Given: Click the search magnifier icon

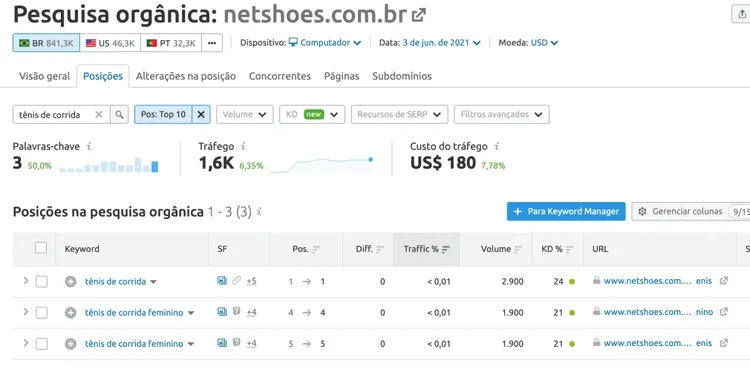Looking at the screenshot, I should [x=120, y=115].
